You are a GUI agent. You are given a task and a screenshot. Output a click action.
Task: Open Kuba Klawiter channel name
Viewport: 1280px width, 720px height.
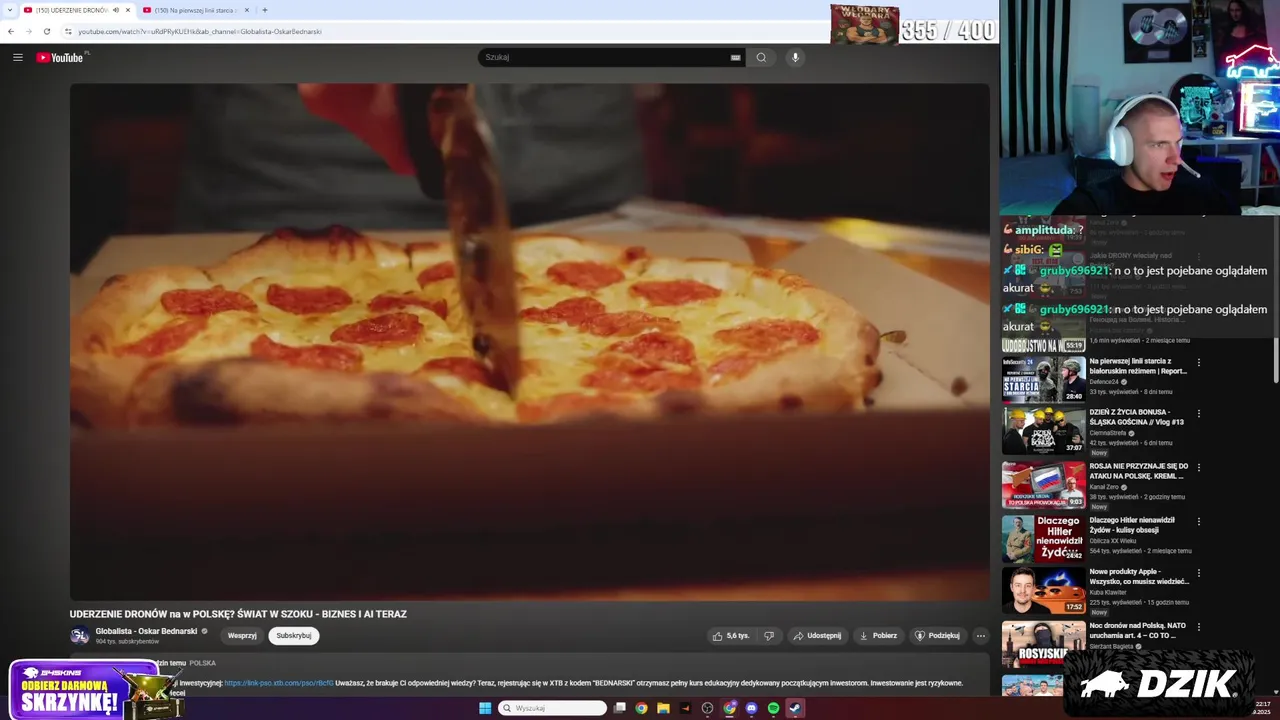[x=1109, y=592]
